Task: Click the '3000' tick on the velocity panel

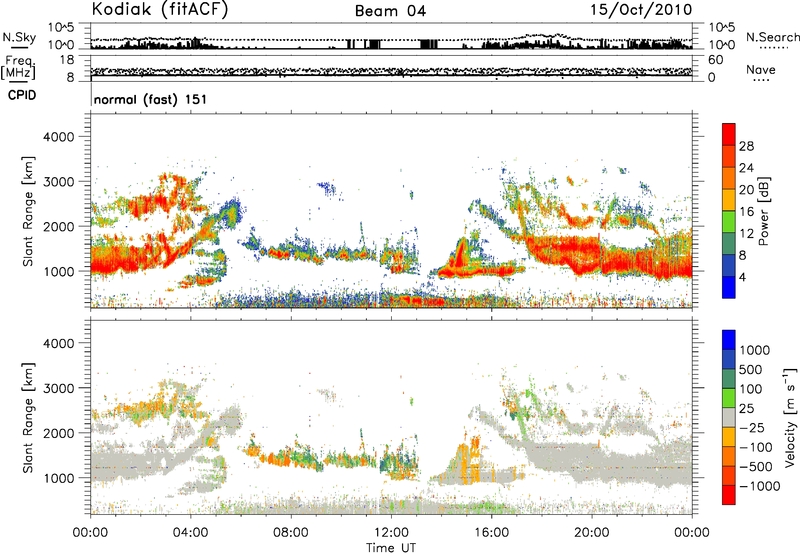Action: (x=59, y=388)
